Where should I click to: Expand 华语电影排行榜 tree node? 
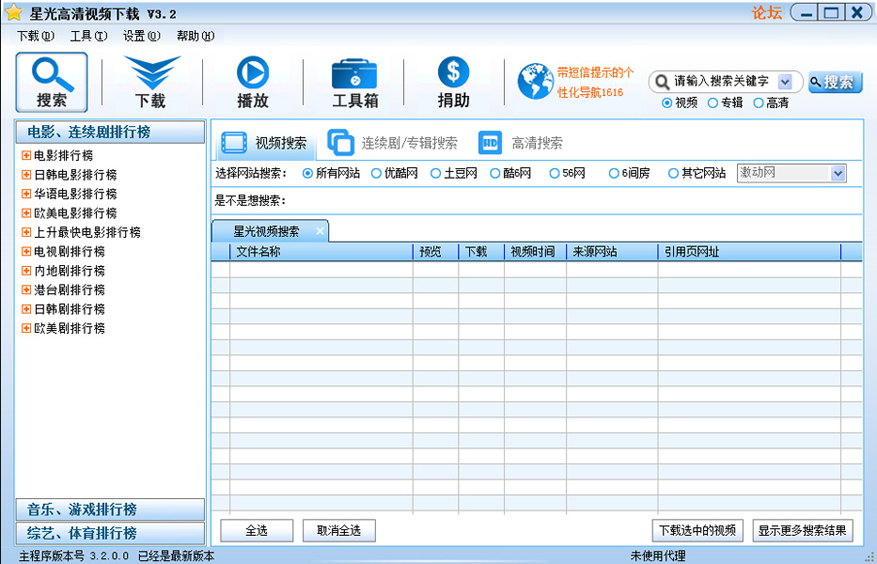click(26, 194)
